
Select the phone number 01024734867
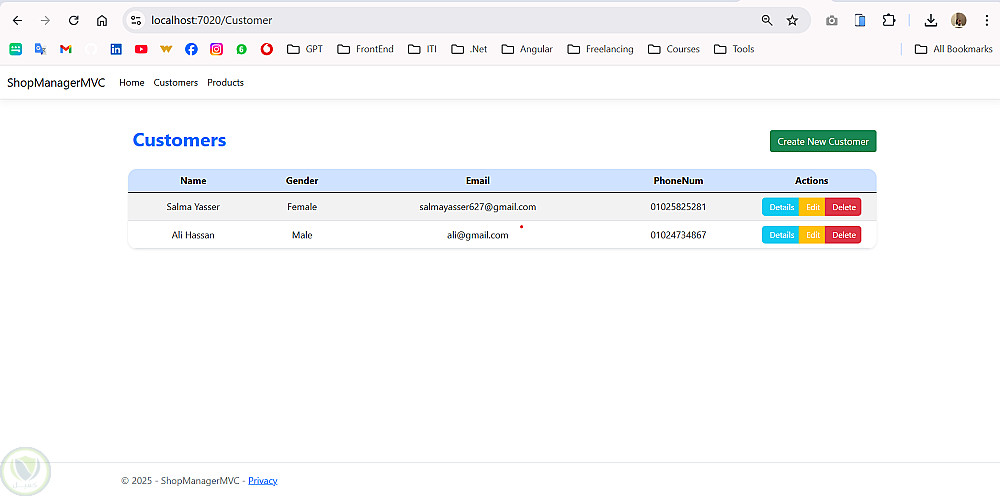tap(679, 235)
